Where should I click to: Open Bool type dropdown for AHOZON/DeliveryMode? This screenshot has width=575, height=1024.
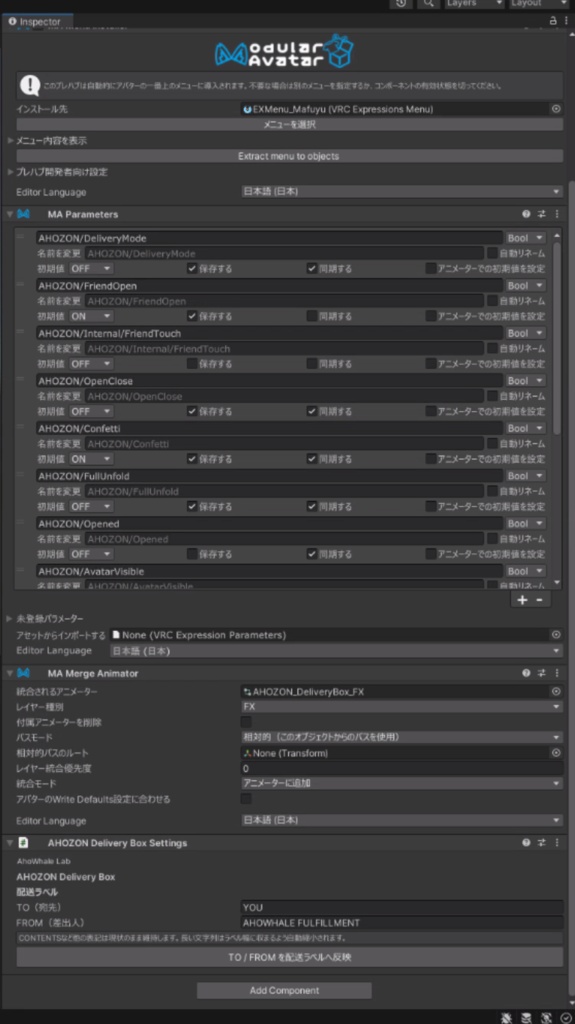click(525, 238)
